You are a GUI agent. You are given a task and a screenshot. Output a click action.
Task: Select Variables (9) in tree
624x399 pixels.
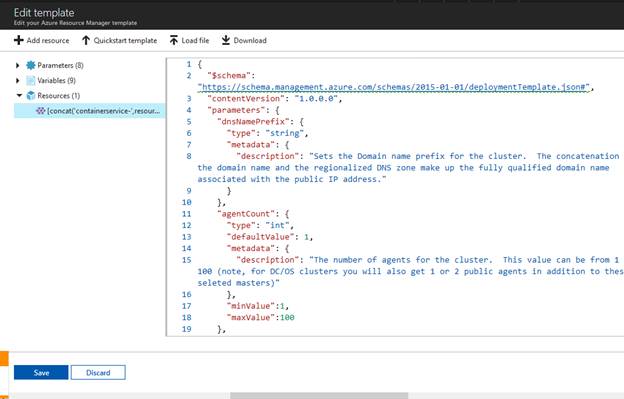point(57,80)
